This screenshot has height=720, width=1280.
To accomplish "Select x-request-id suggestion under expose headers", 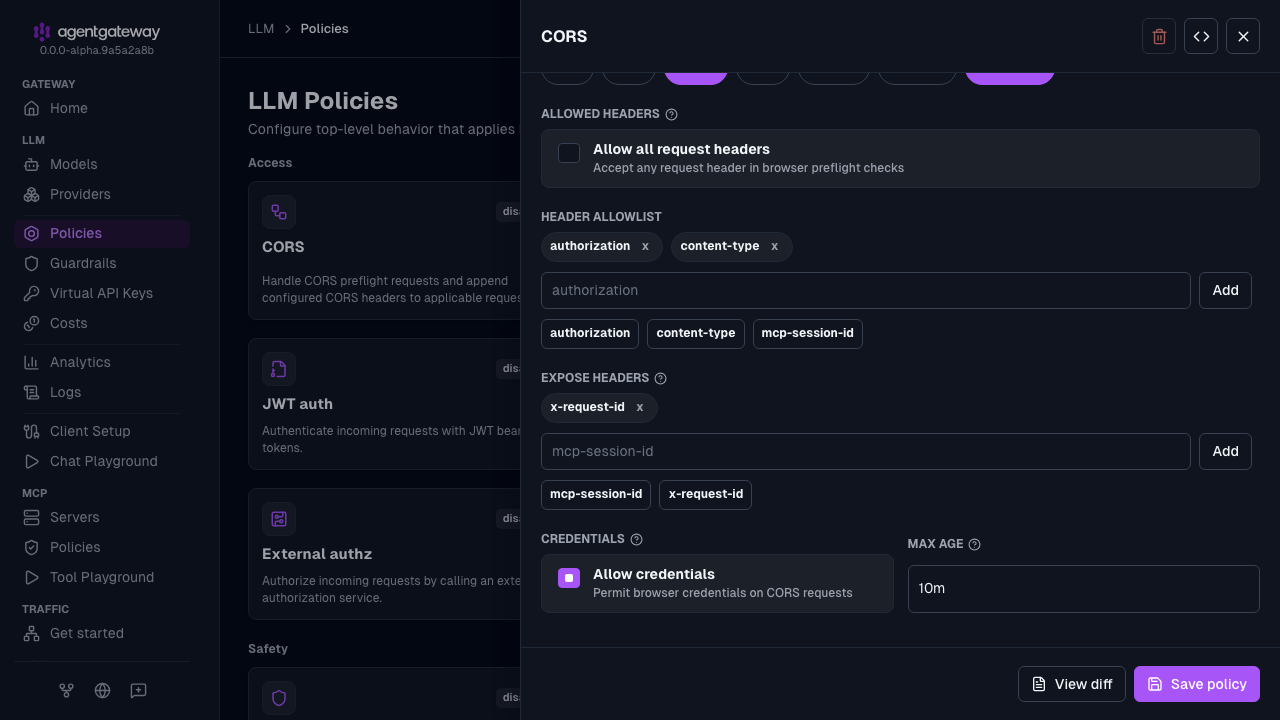I will 706,494.
